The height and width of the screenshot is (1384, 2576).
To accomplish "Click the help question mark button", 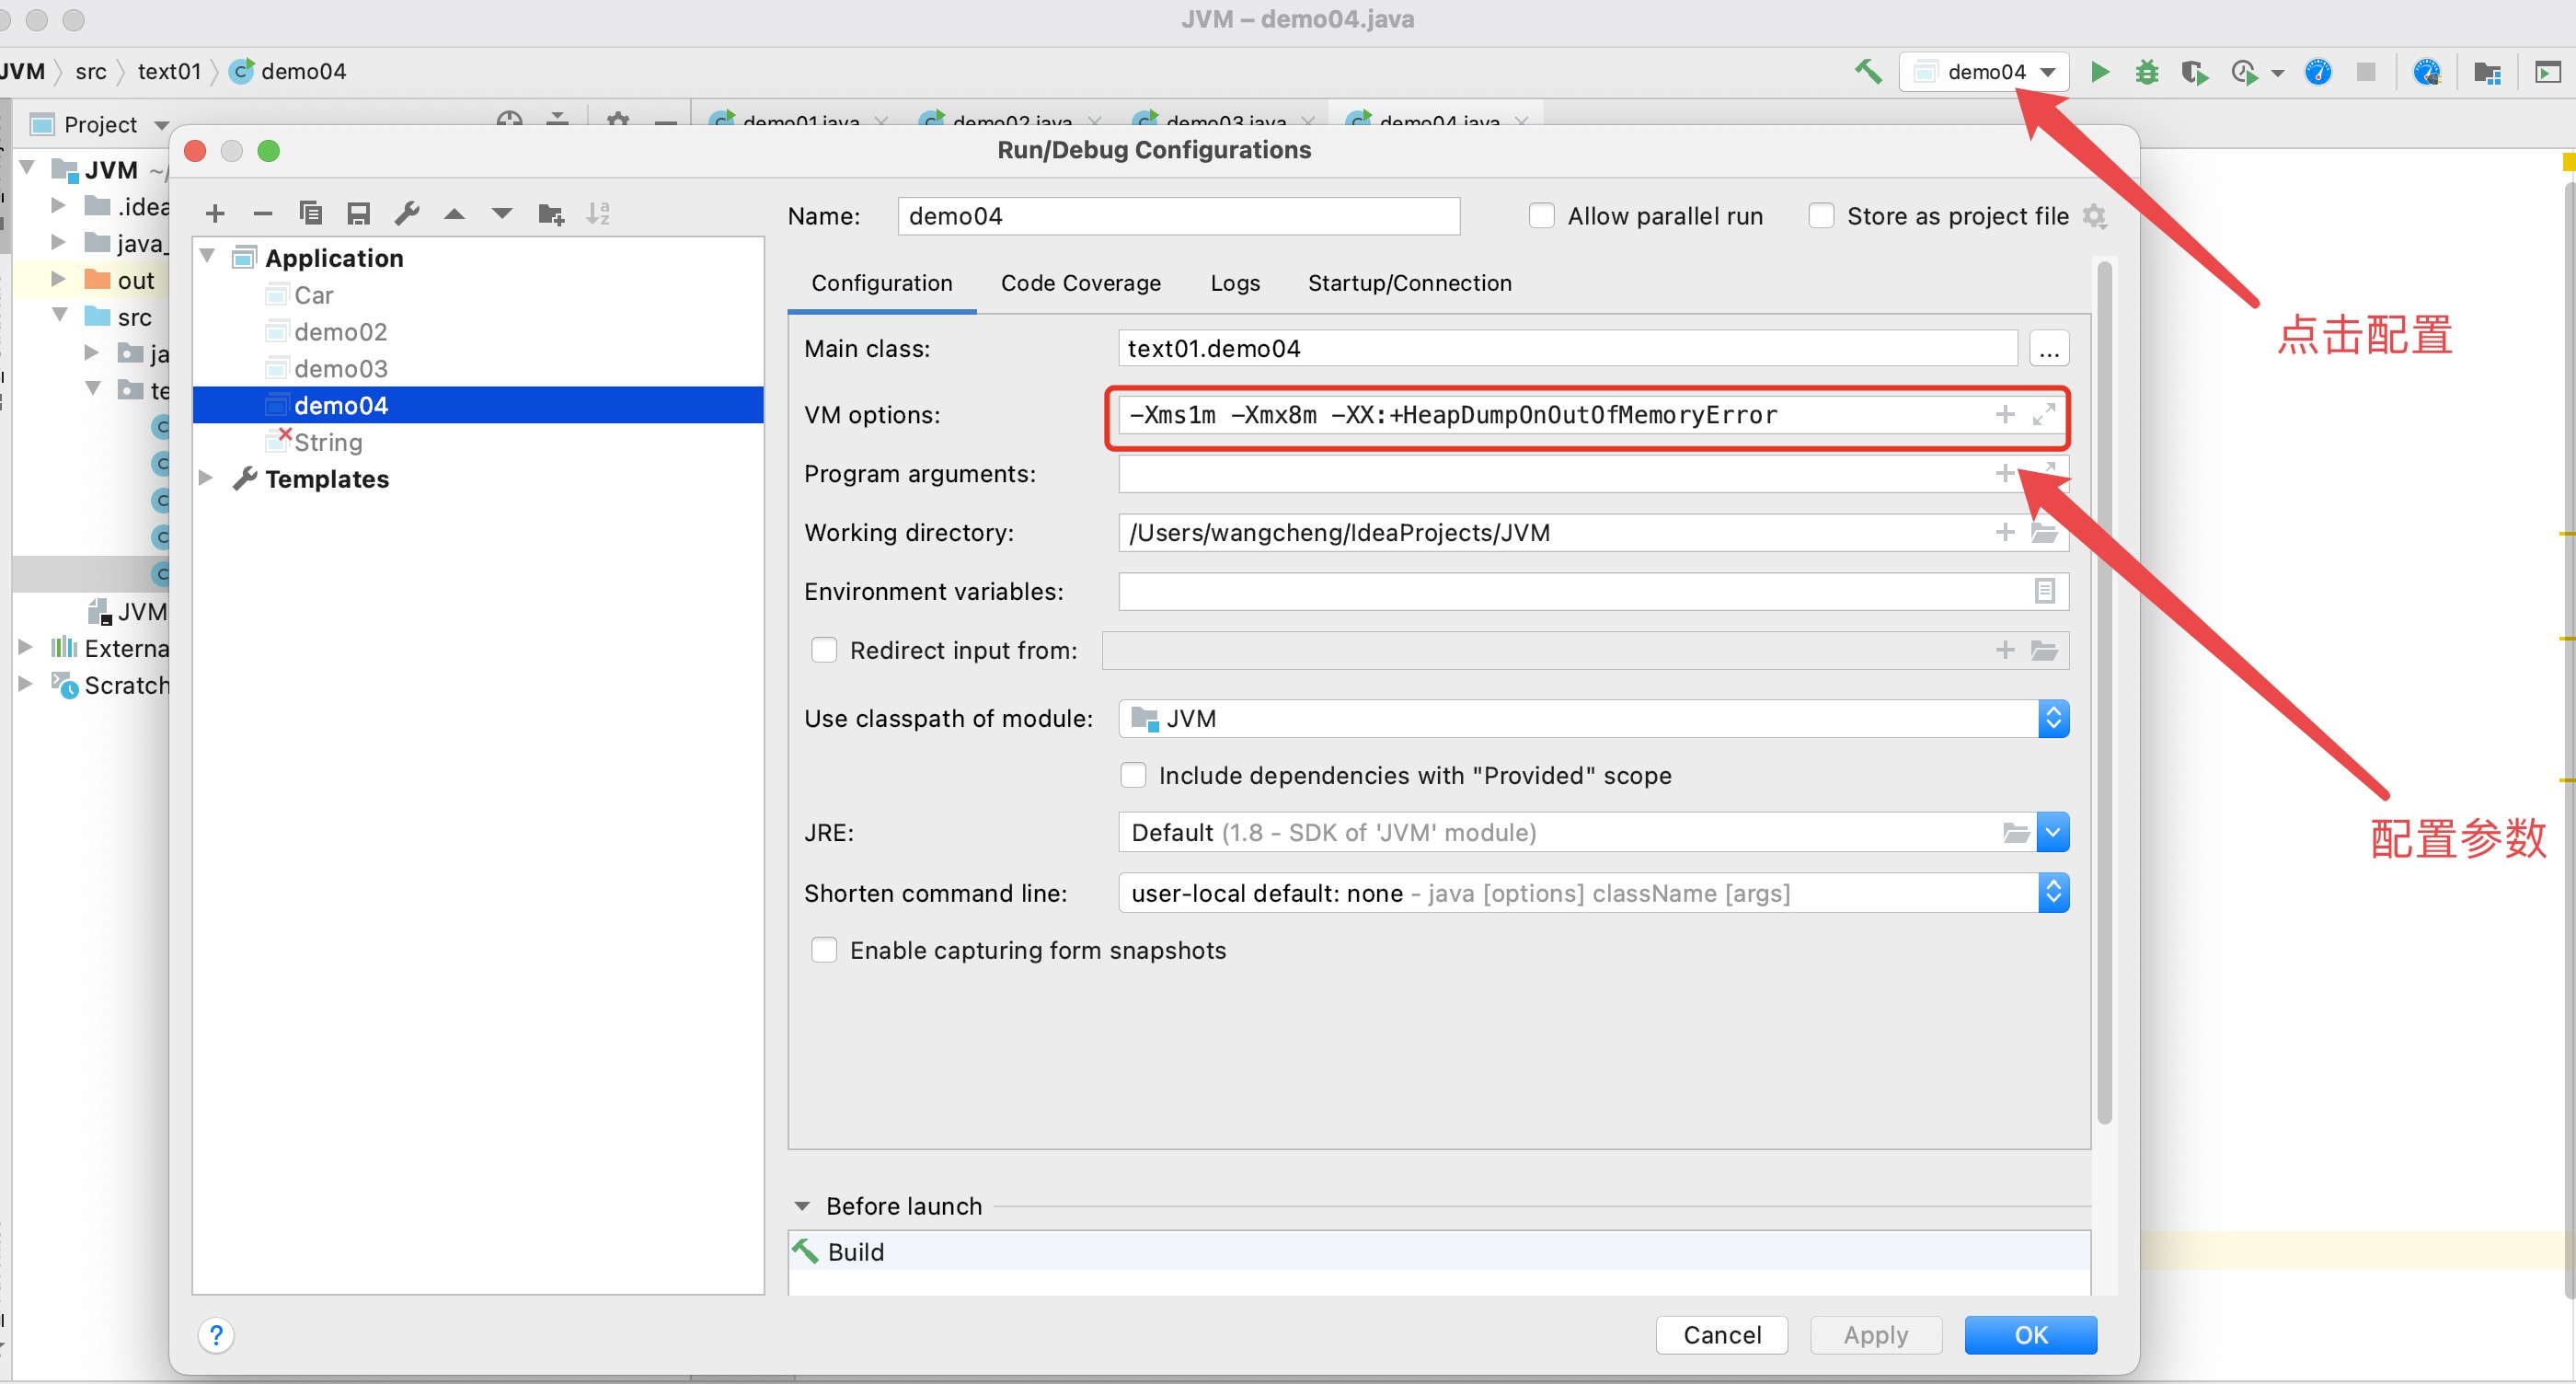I will pos(216,1335).
